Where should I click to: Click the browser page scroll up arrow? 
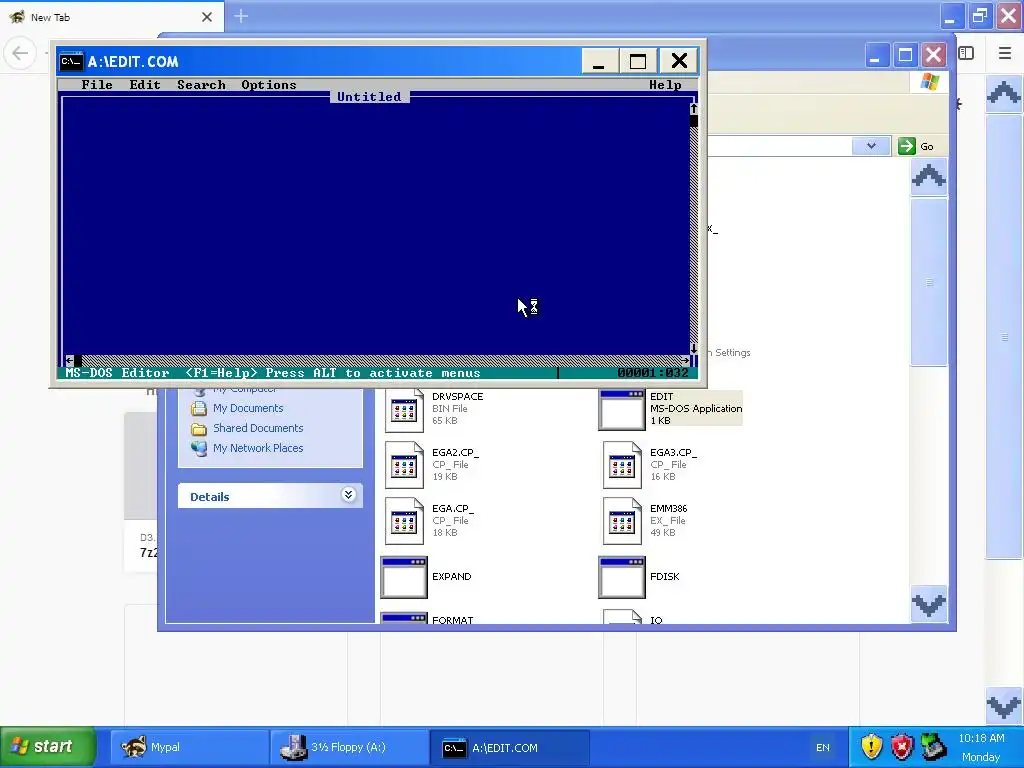point(1004,93)
